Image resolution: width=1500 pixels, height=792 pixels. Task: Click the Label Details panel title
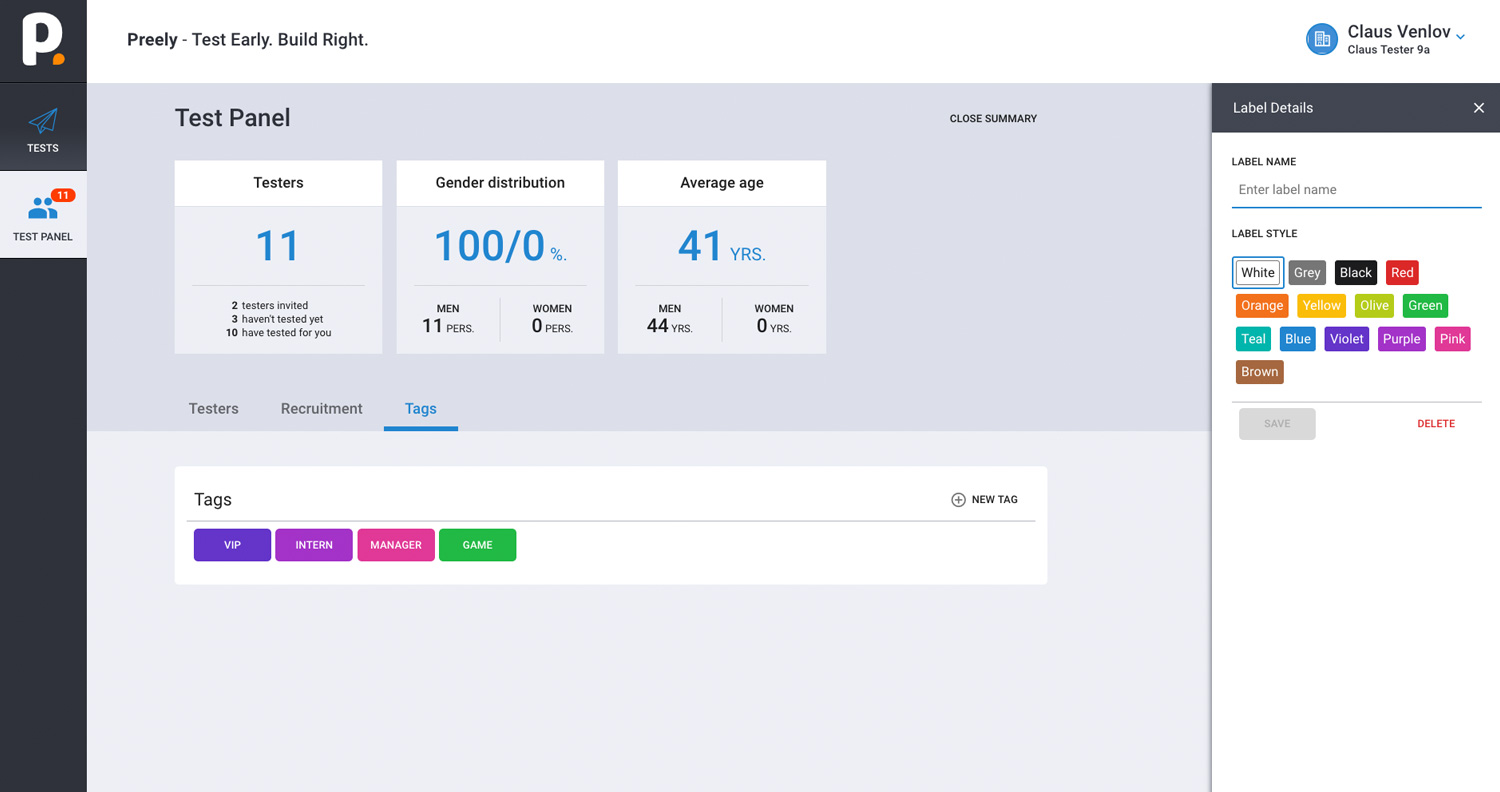(x=1273, y=108)
